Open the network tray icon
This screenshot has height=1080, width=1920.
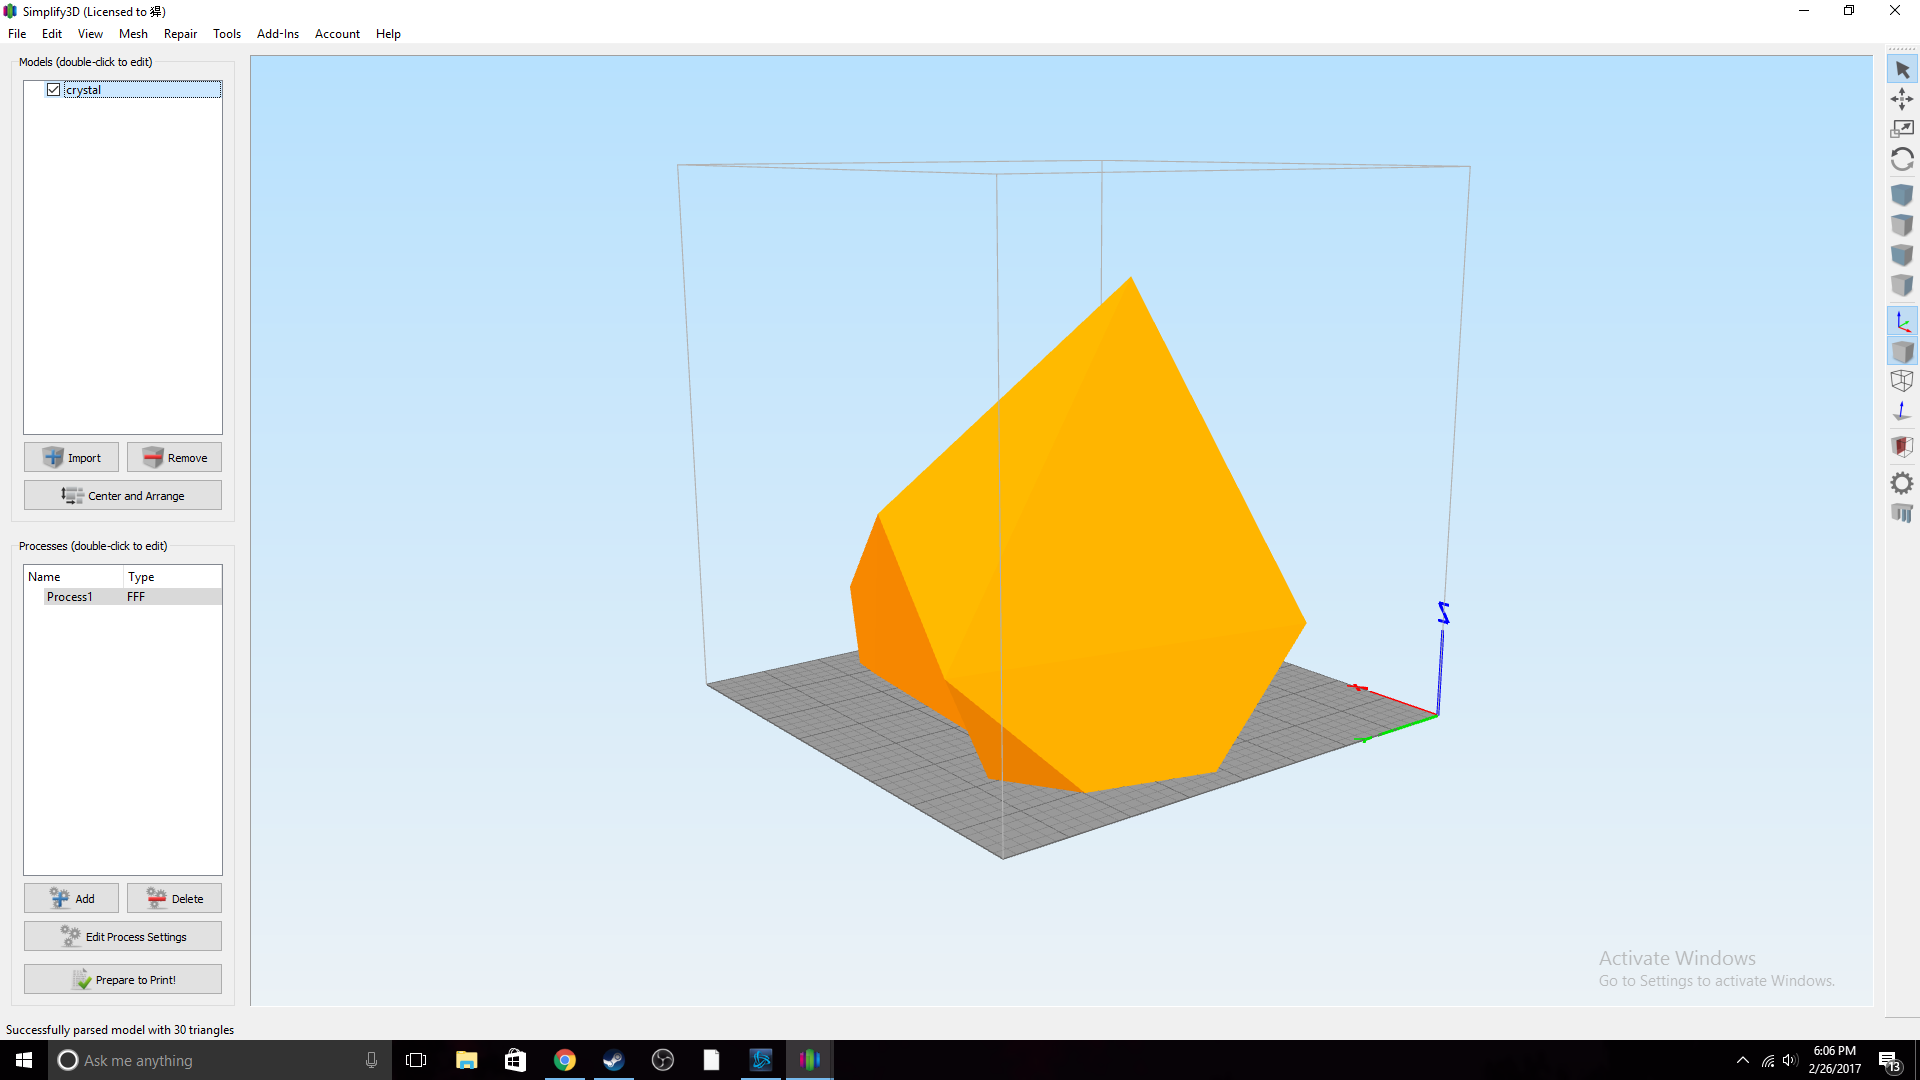click(x=1768, y=1060)
